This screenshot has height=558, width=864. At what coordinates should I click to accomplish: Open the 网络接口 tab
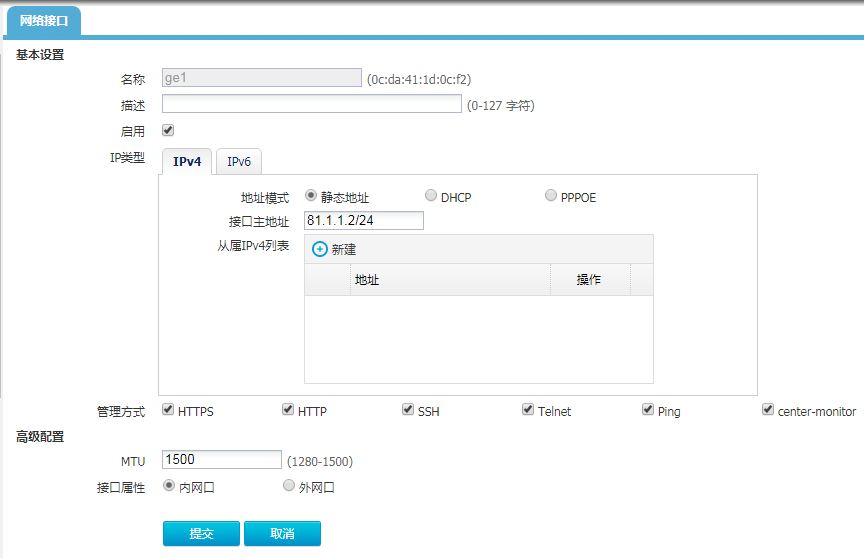point(43,21)
